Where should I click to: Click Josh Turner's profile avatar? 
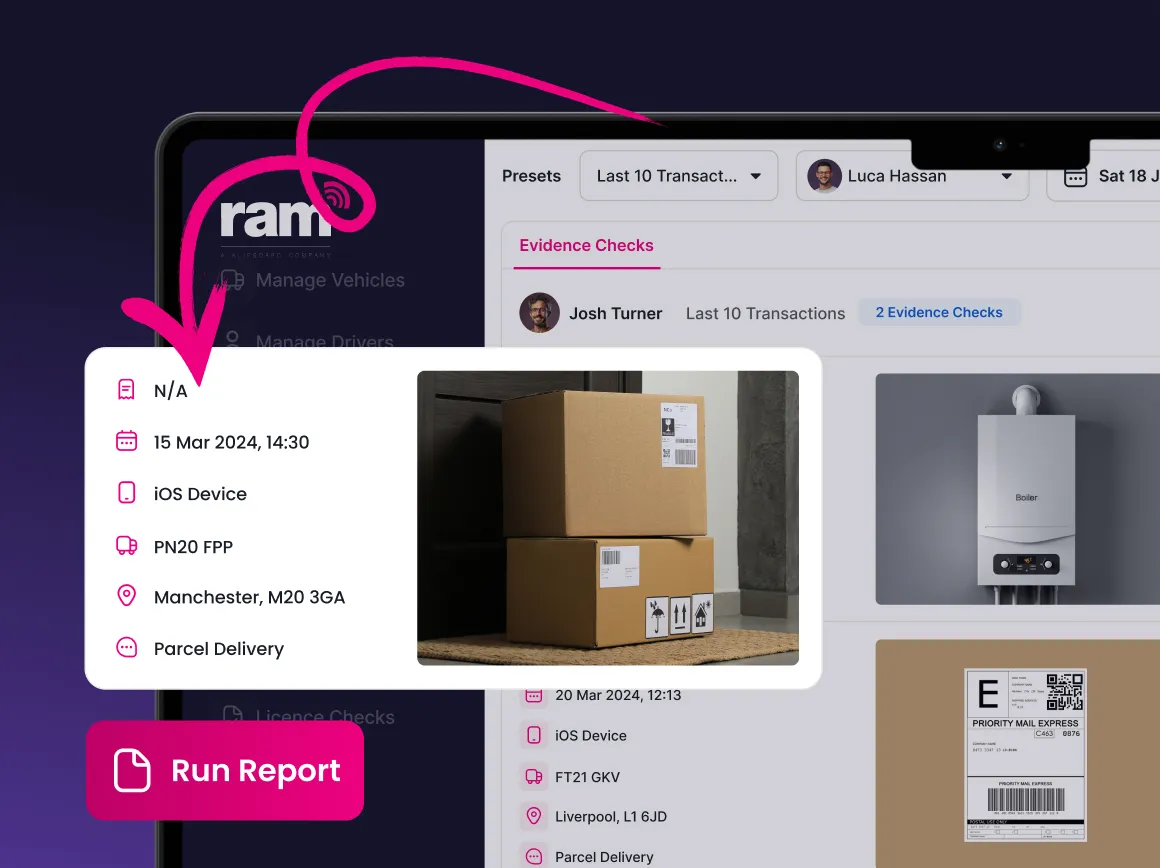[x=539, y=313]
